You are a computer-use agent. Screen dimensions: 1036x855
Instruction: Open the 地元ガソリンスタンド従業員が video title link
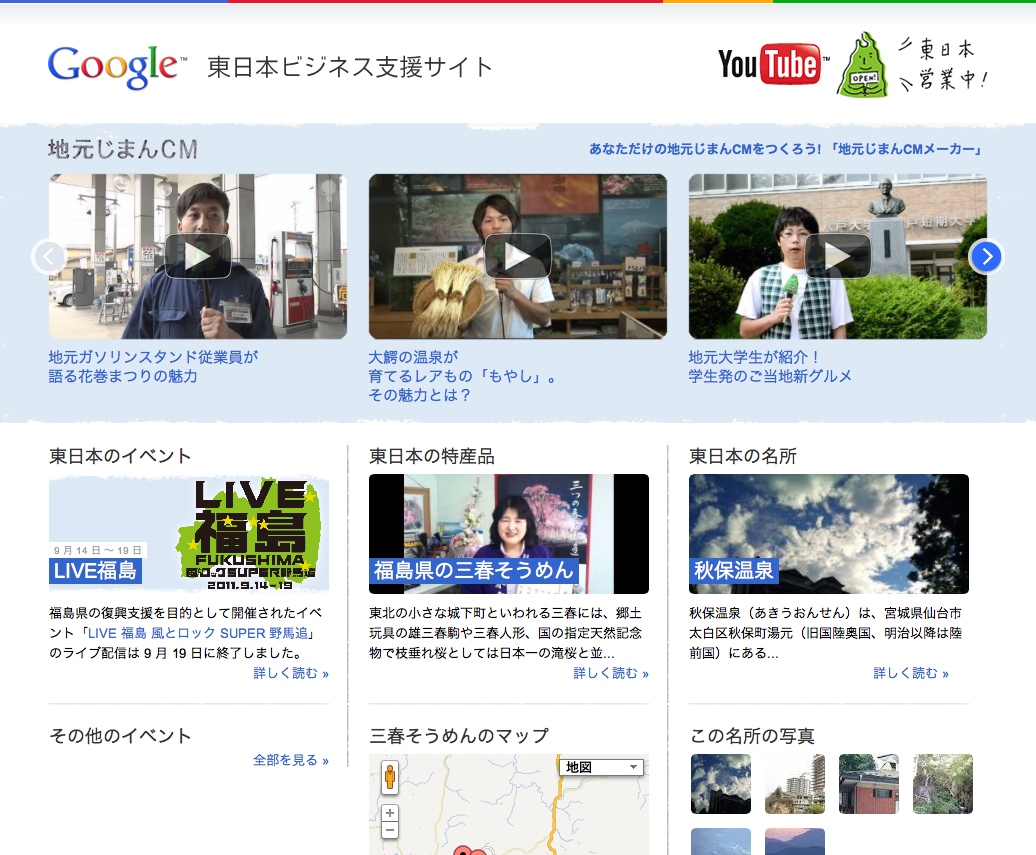point(153,367)
